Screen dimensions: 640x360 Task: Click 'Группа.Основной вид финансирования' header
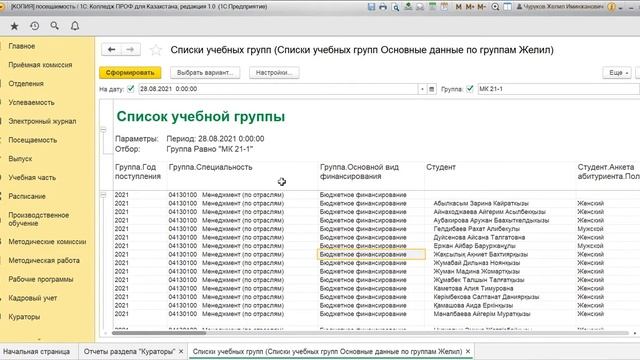pyautogui.click(x=359, y=172)
